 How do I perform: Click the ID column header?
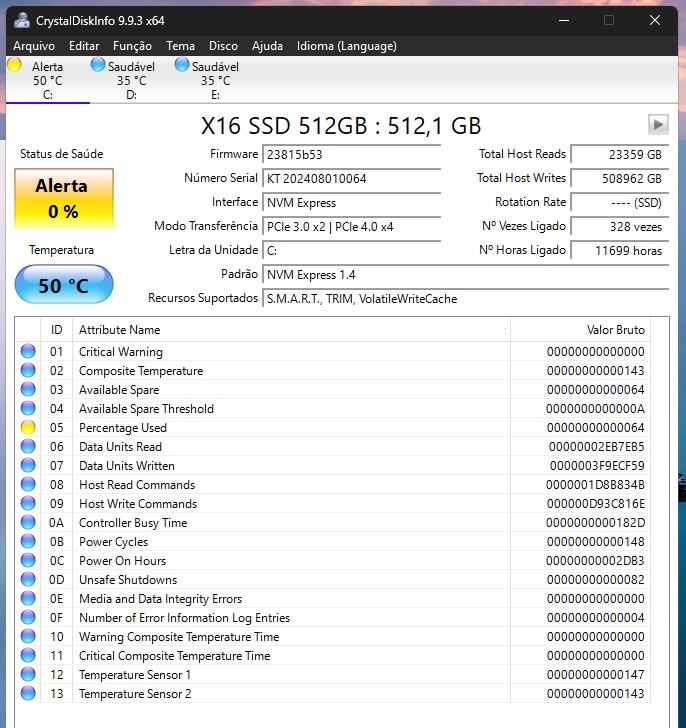pos(57,330)
